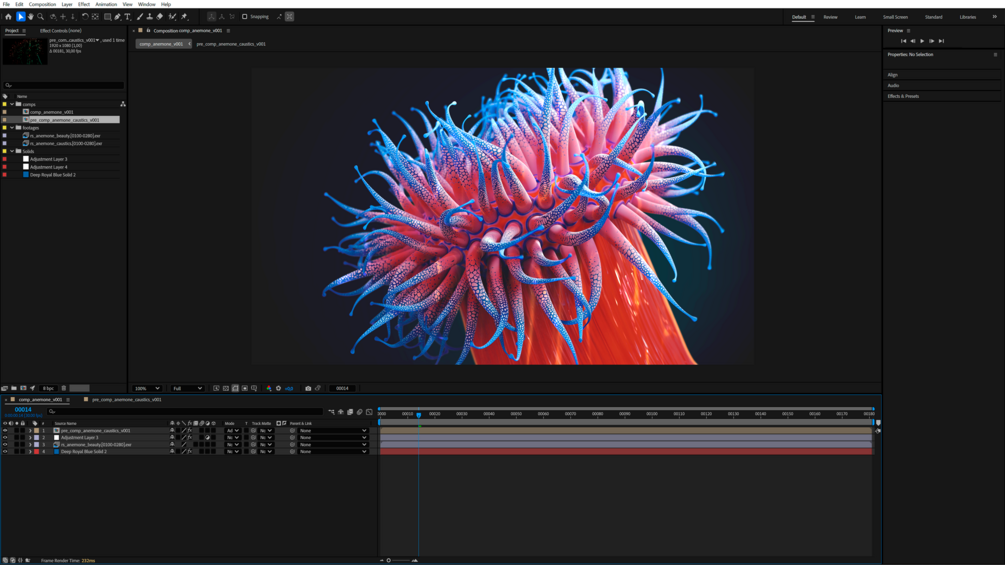Open the graph editor icon in timeline

pos(369,412)
